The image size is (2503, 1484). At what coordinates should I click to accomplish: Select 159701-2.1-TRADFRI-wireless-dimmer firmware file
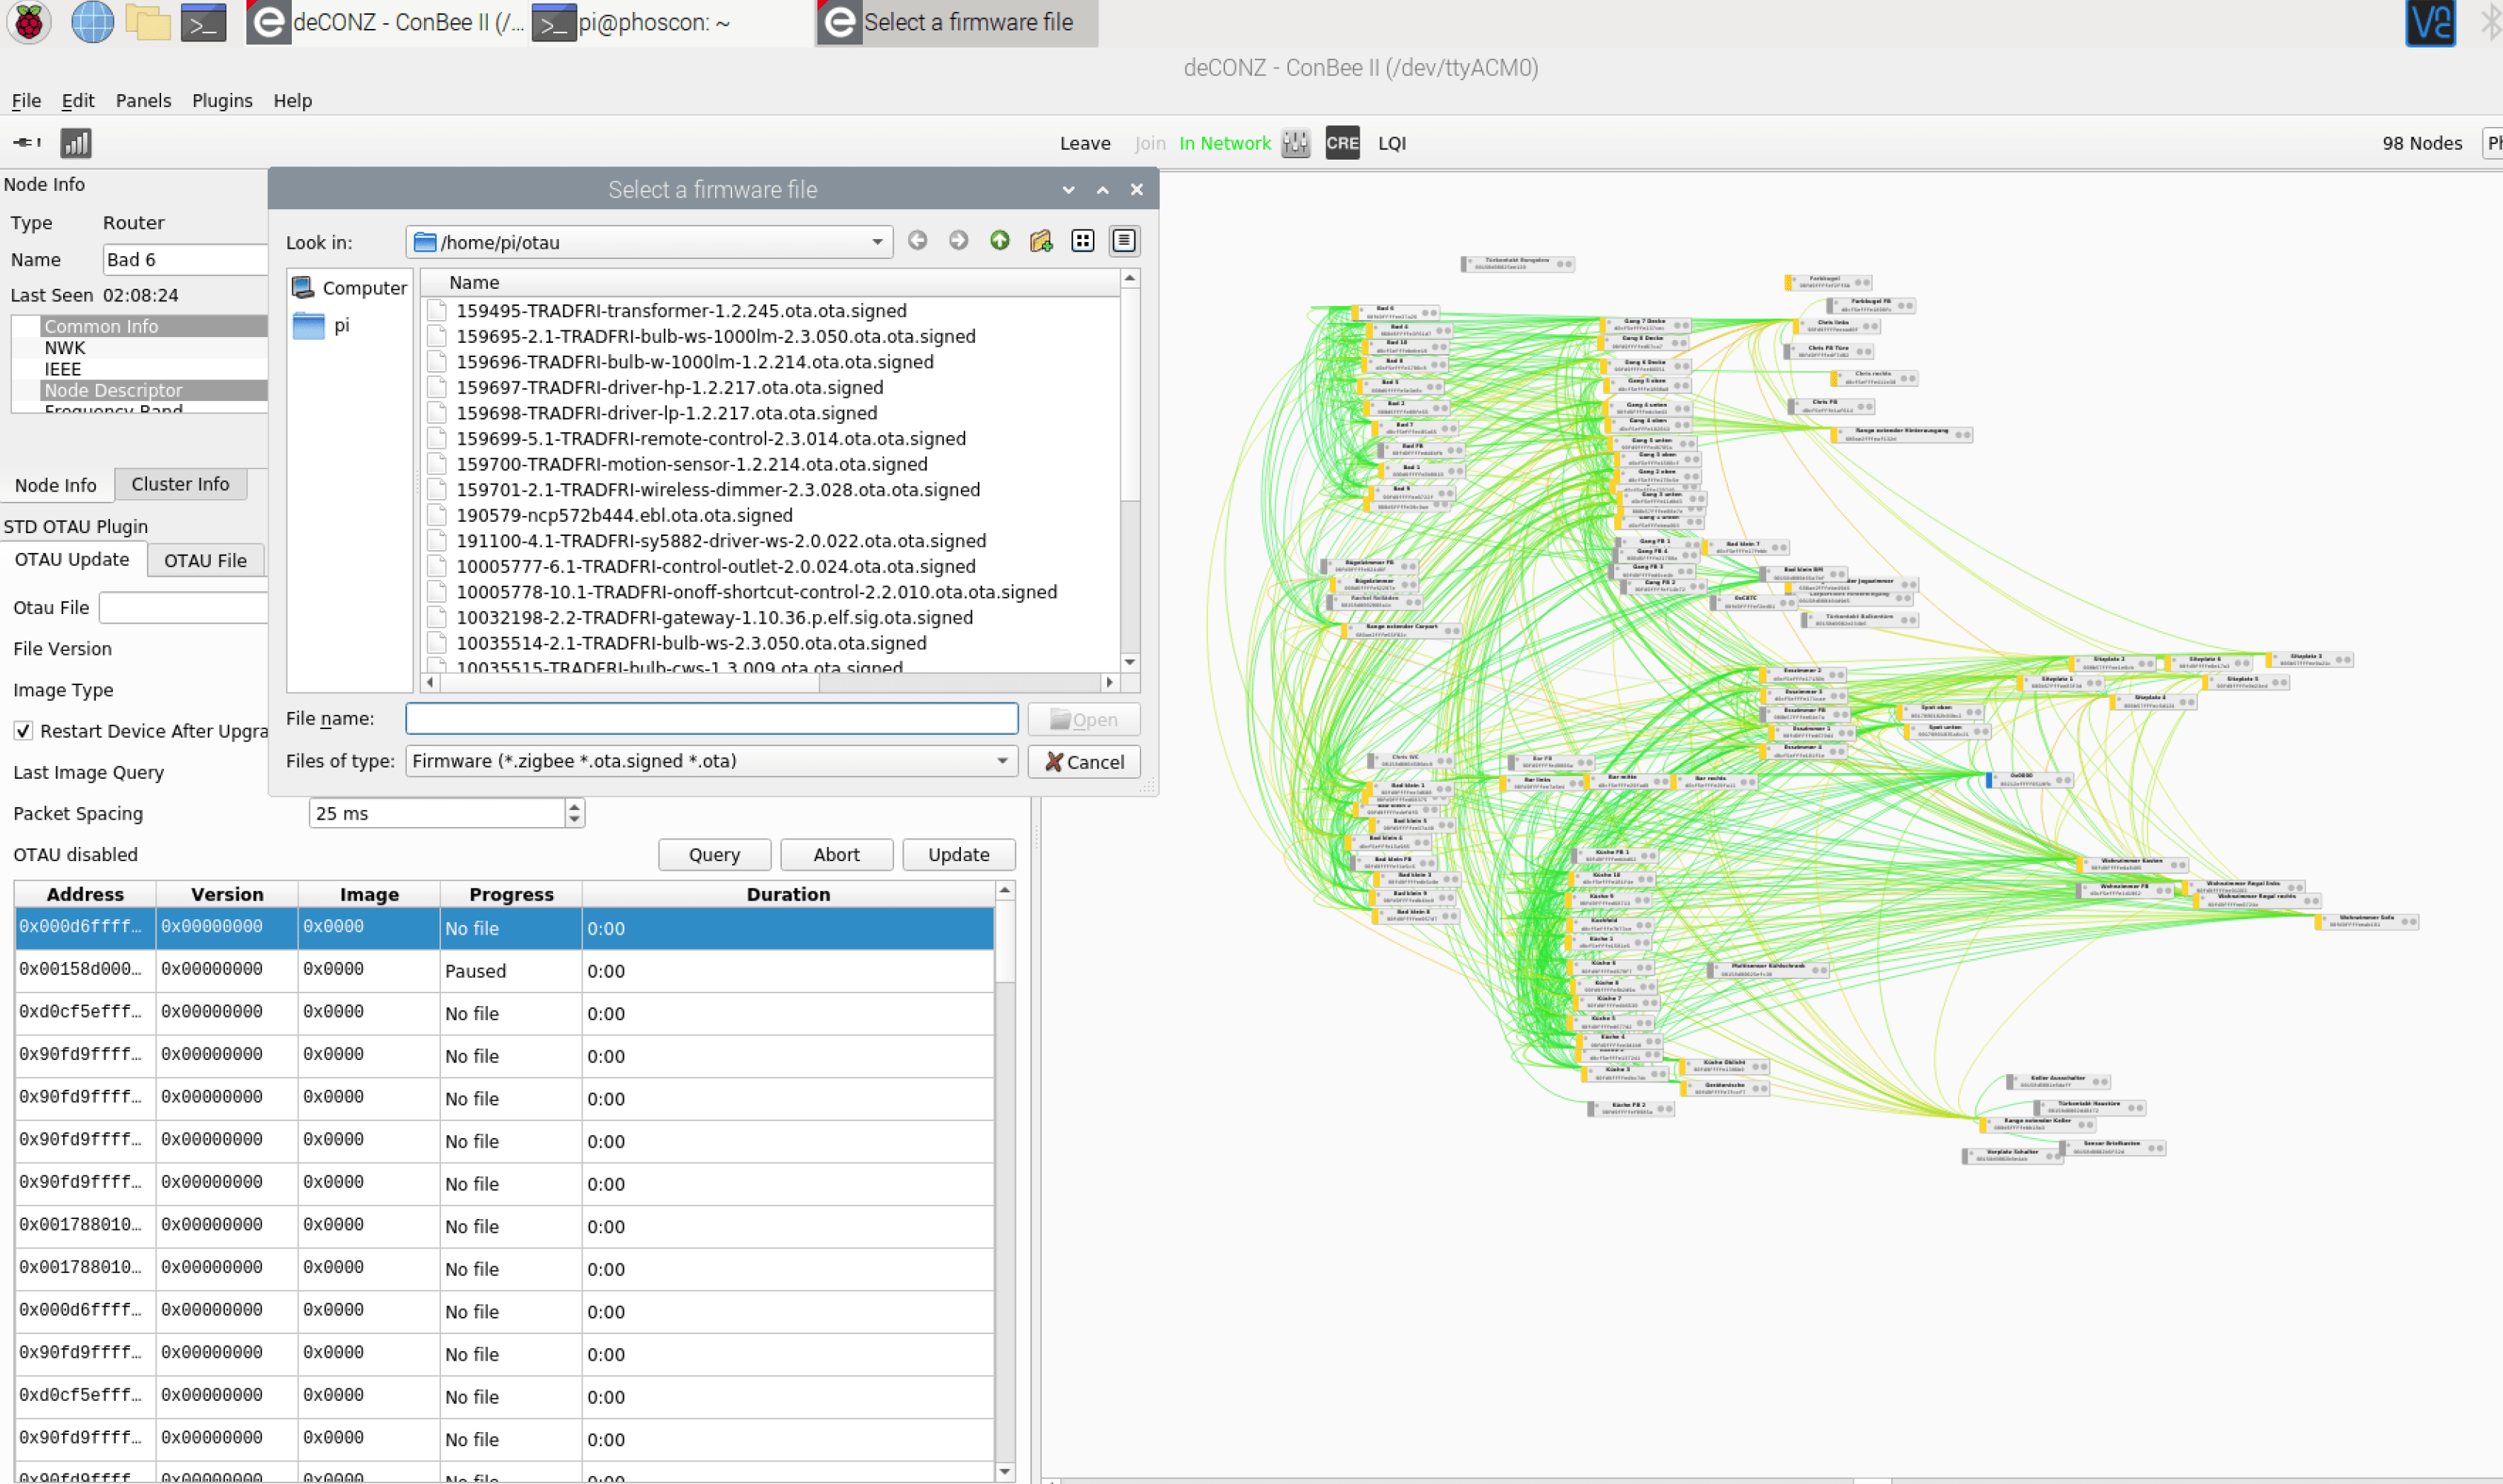pos(717,490)
